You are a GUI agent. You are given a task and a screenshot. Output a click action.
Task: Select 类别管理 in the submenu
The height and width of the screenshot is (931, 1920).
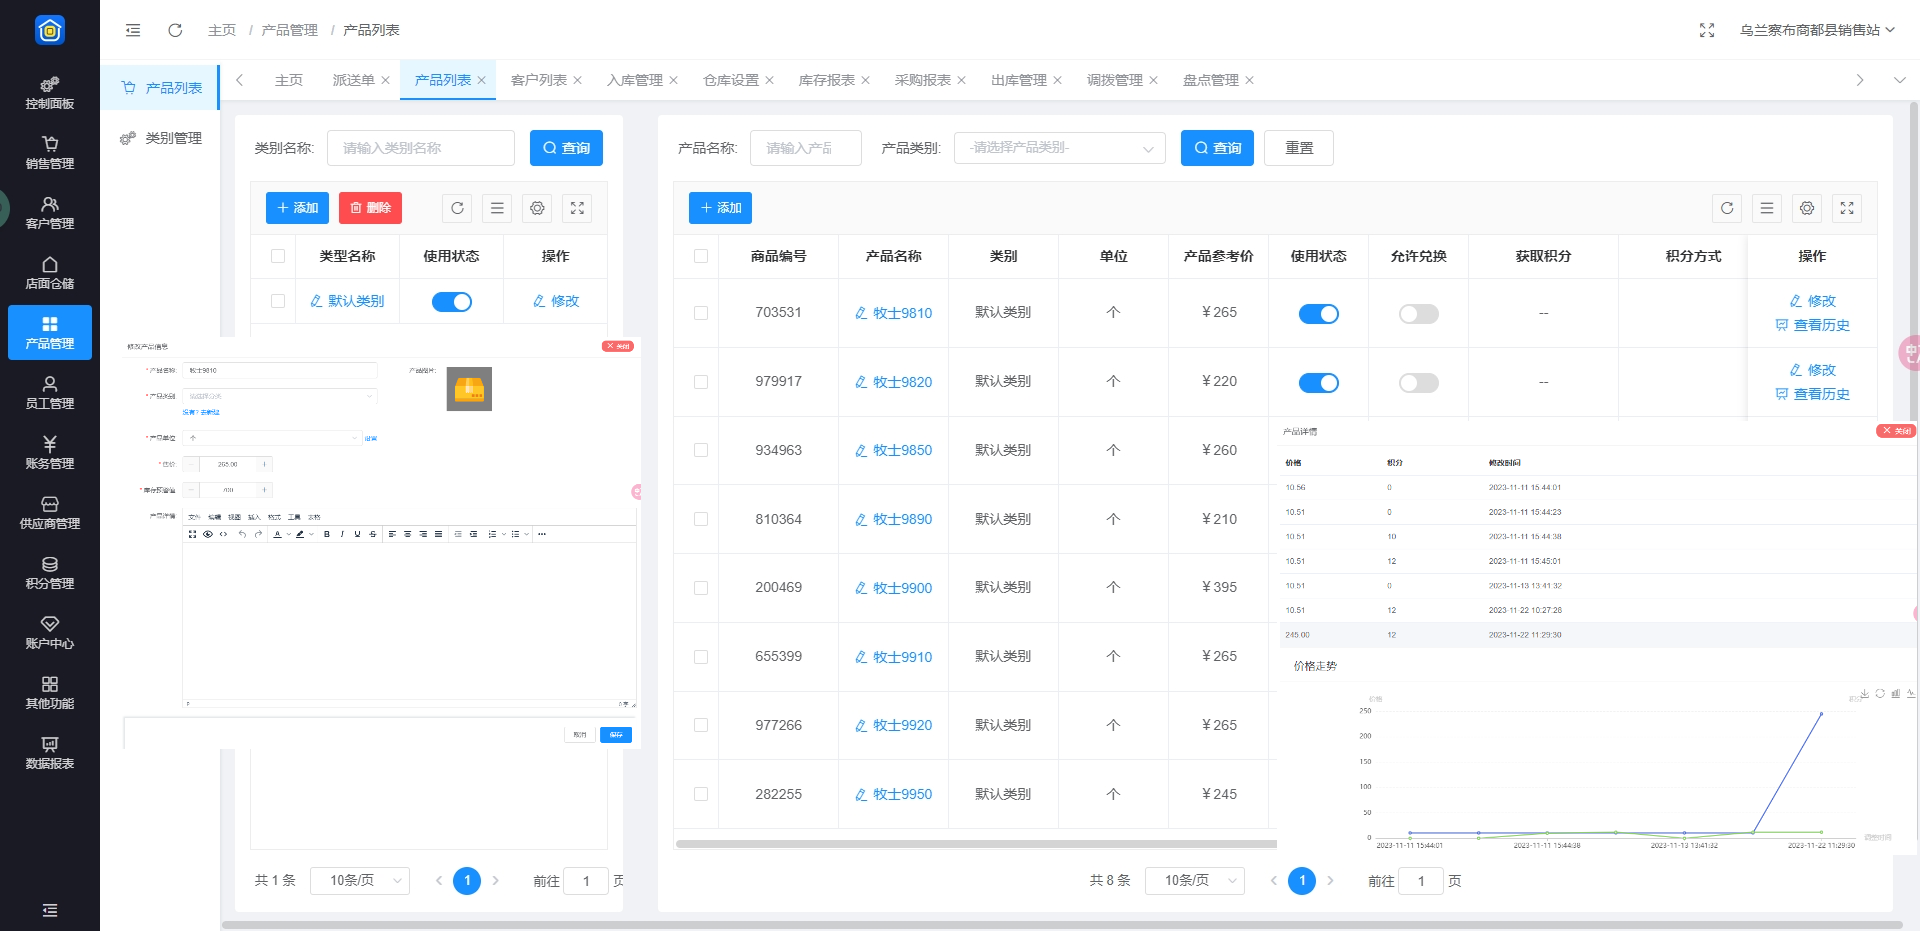pos(173,138)
